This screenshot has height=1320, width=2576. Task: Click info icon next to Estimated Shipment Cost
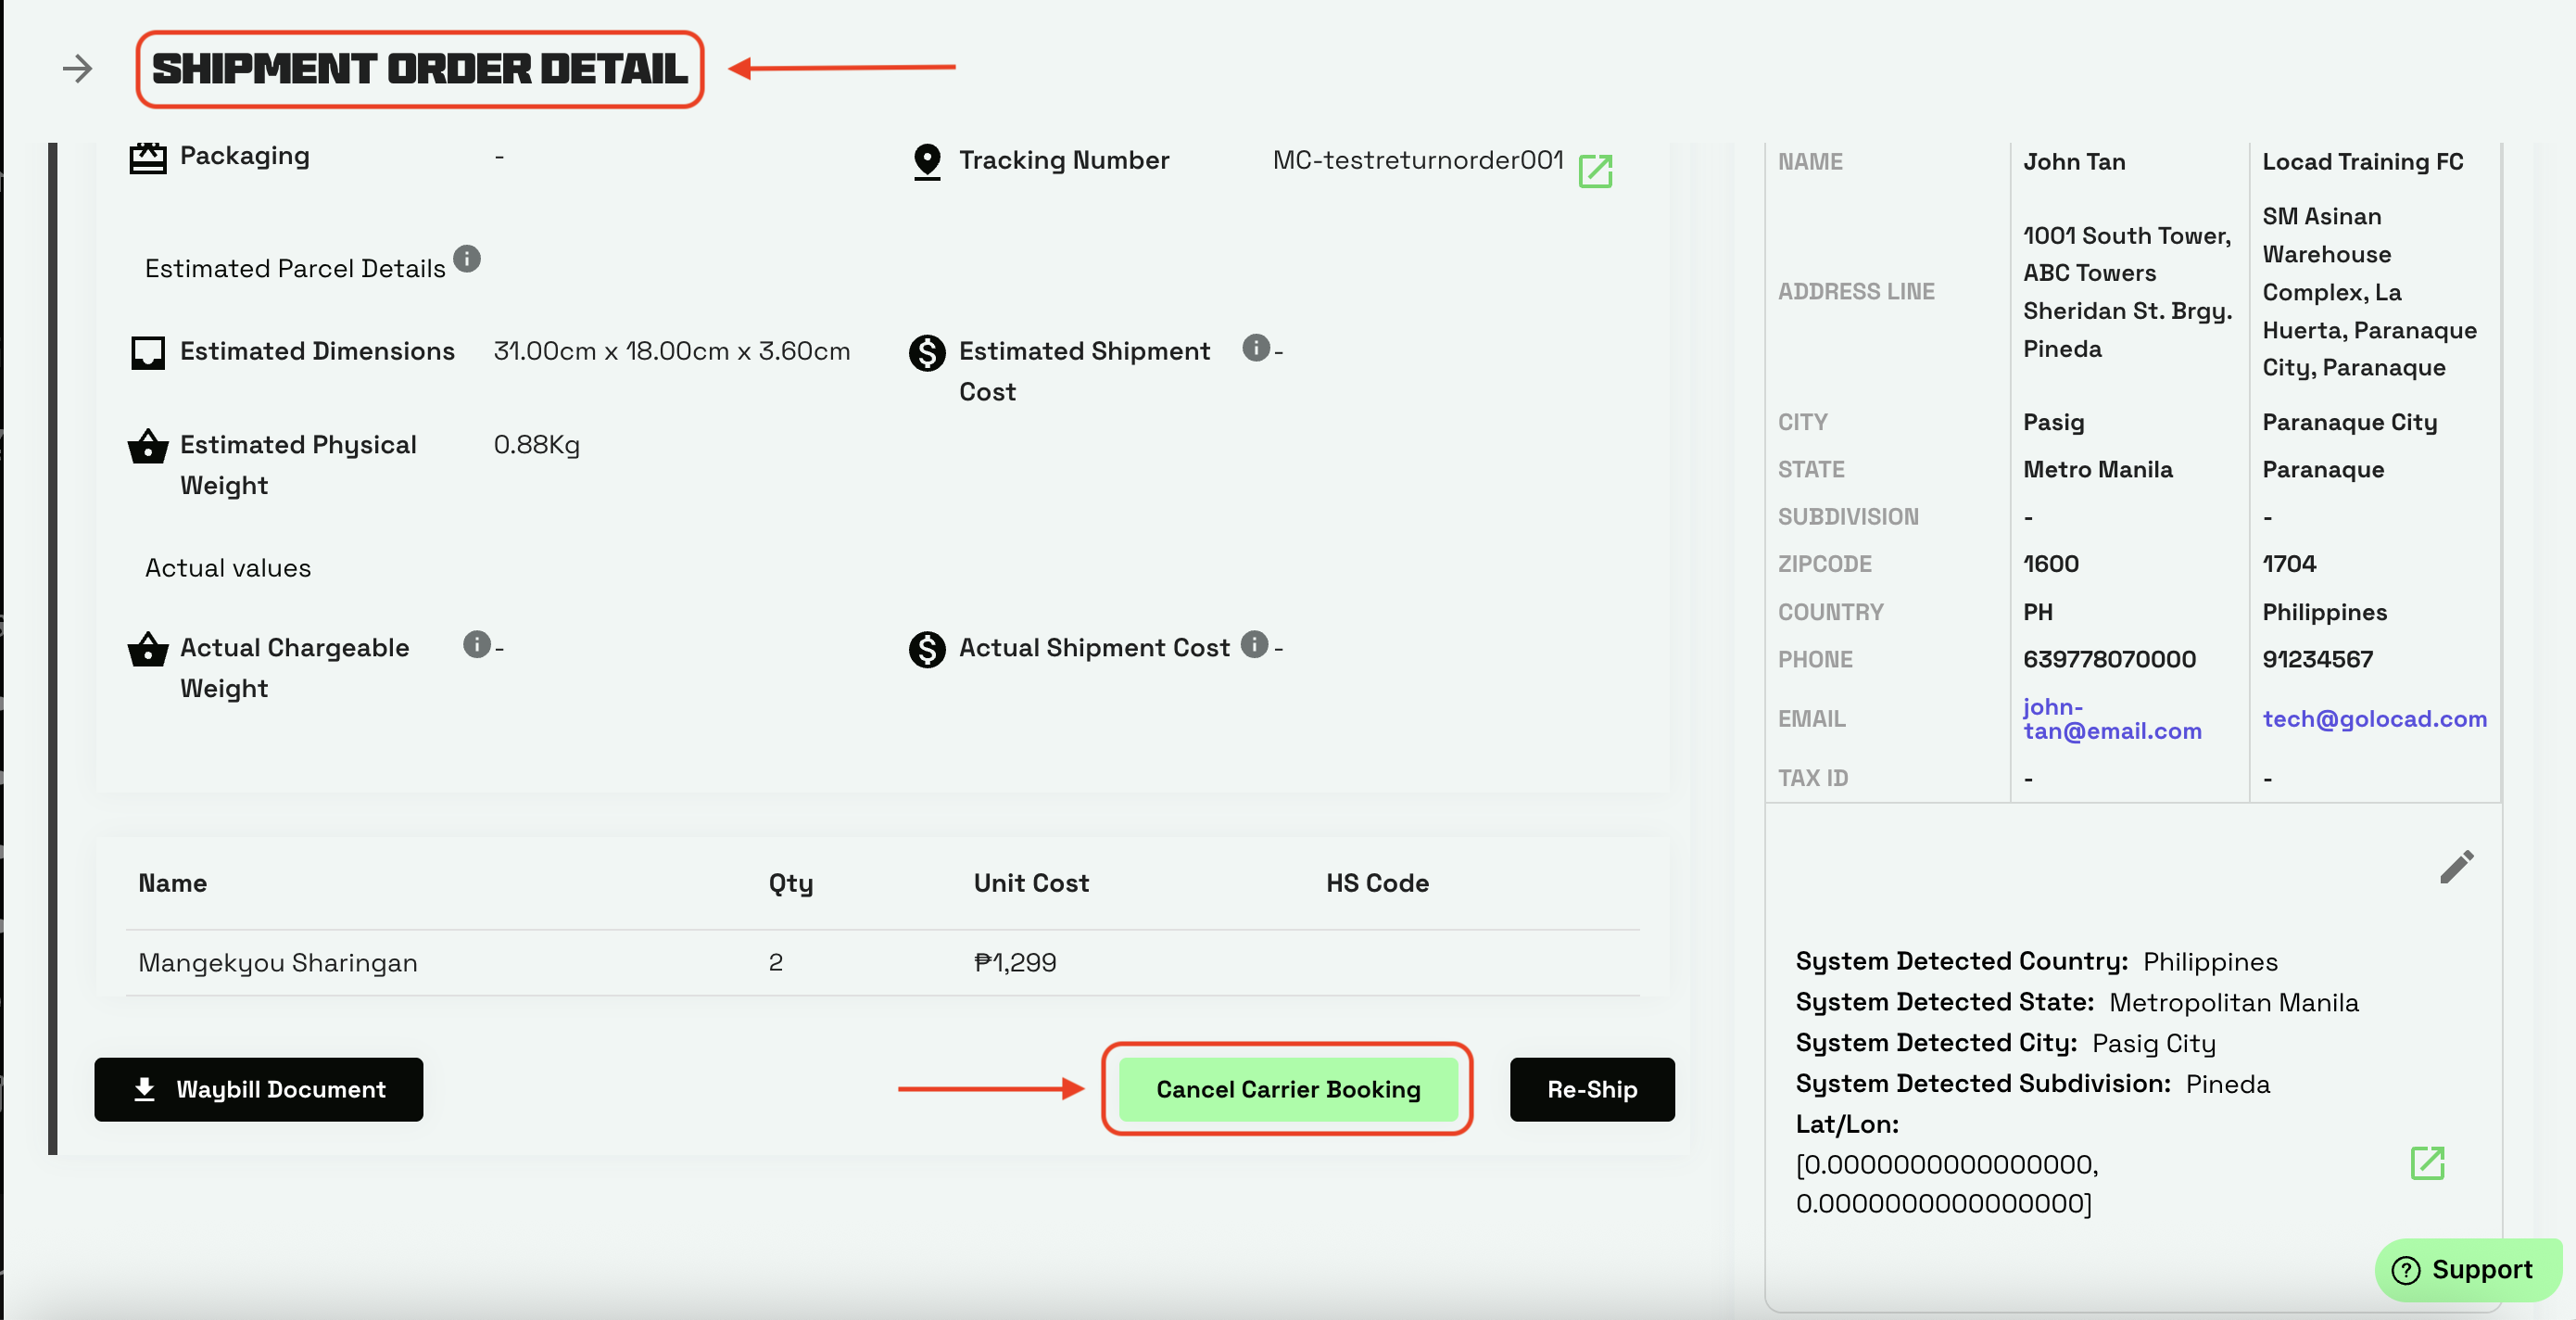1255,348
